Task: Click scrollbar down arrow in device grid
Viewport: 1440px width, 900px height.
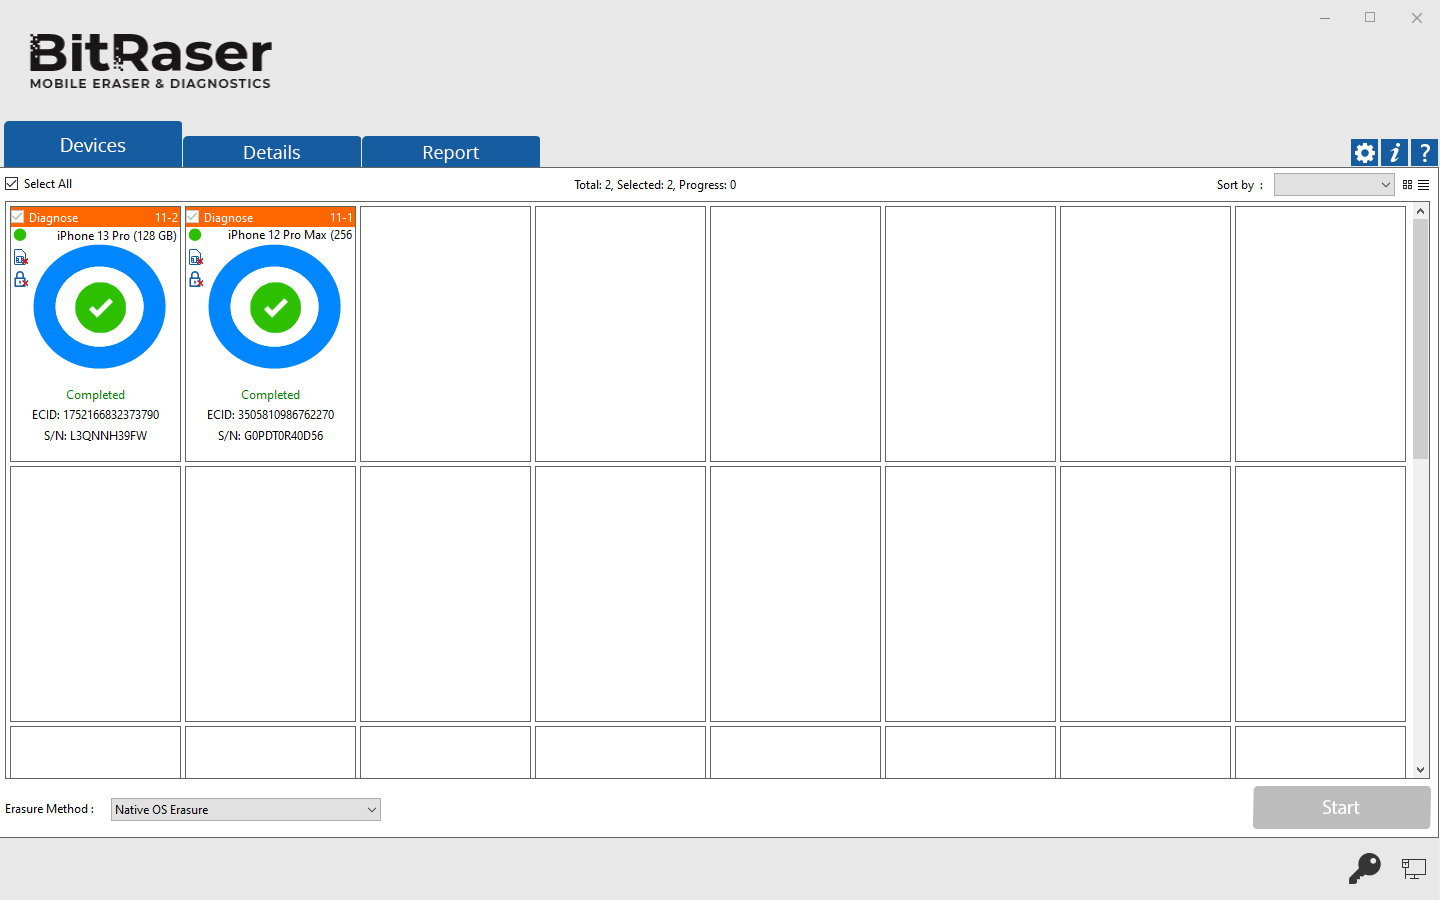Action: [1420, 770]
